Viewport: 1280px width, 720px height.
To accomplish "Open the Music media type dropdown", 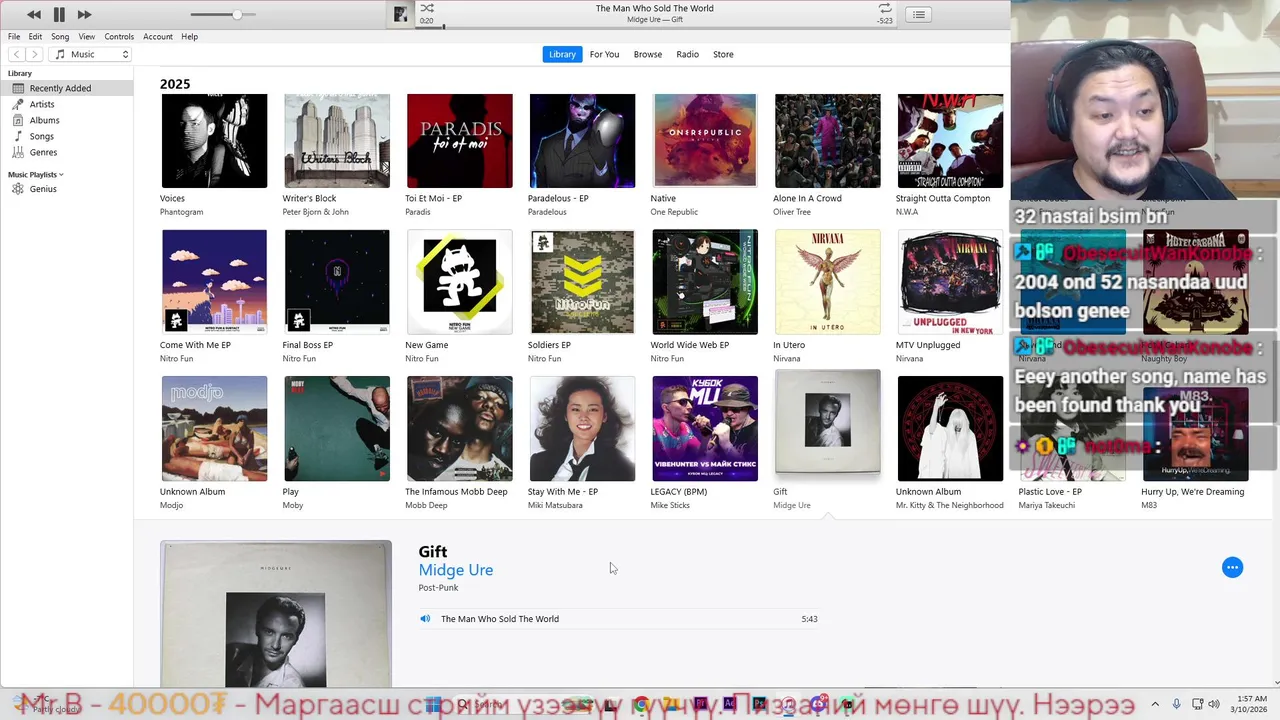I will (90, 54).
